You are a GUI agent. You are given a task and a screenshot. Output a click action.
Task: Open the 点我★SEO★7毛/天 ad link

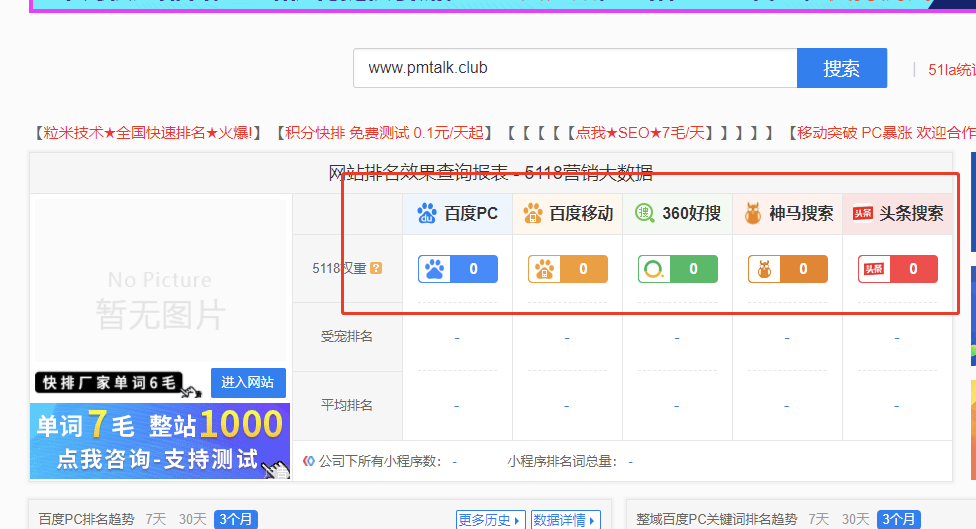(x=640, y=133)
